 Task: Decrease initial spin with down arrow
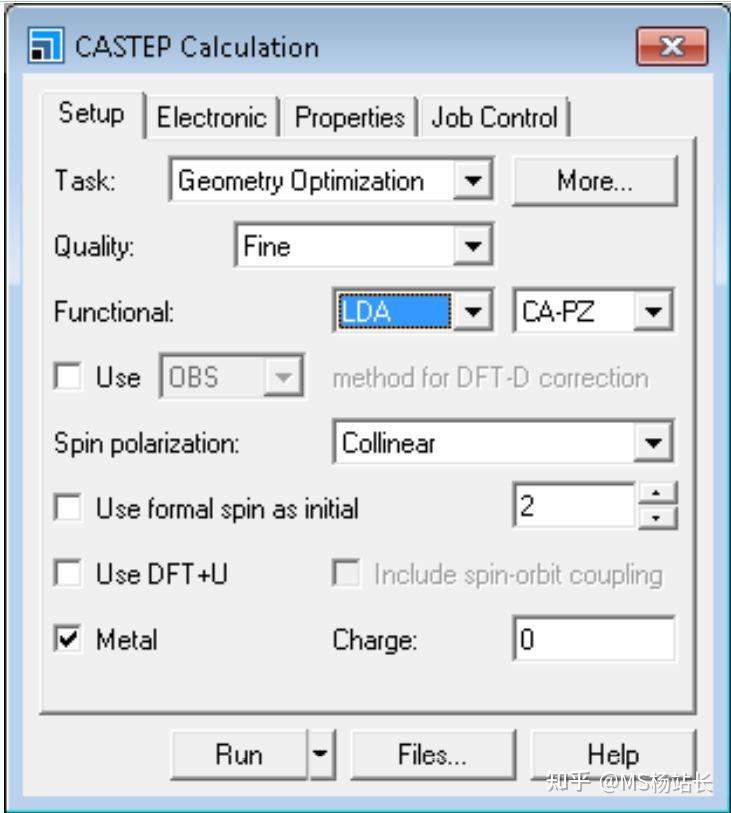(657, 518)
